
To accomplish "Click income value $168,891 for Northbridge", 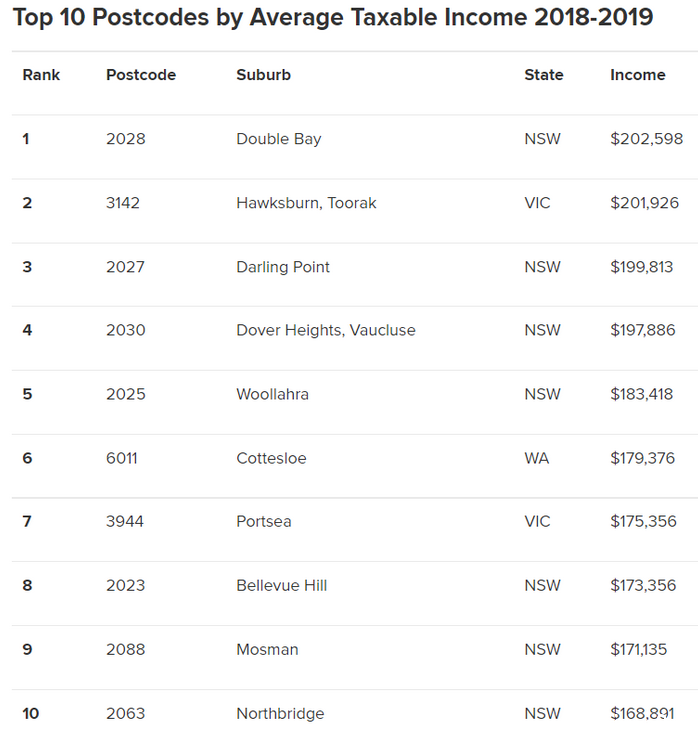I will (642, 713).
